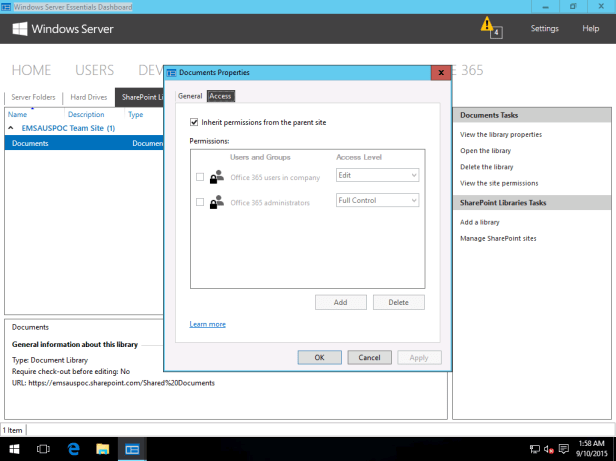
Task: Open the Windows Start menu
Action: [14, 449]
